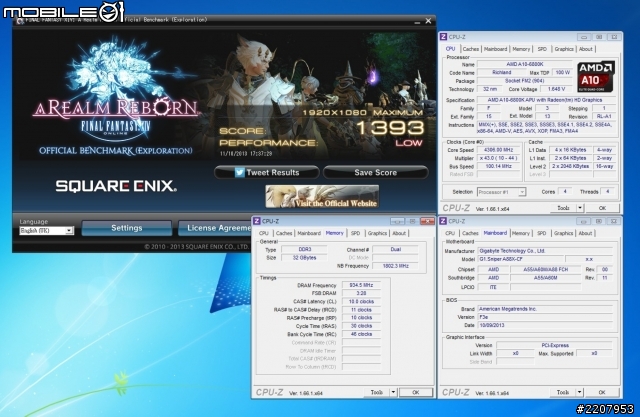Select About tab in the Mainboard CPU-Z window
640x417 pixels.
(x=585, y=233)
